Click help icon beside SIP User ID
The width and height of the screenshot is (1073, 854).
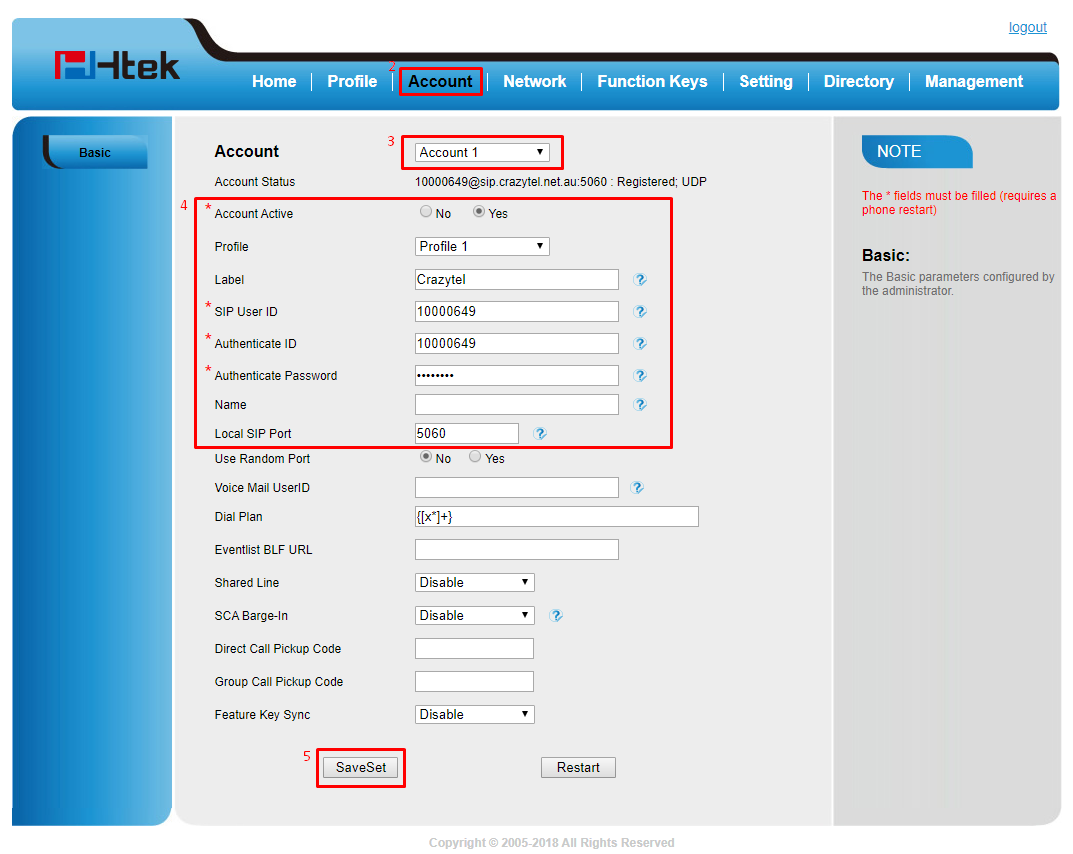pyautogui.click(x=640, y=312)
